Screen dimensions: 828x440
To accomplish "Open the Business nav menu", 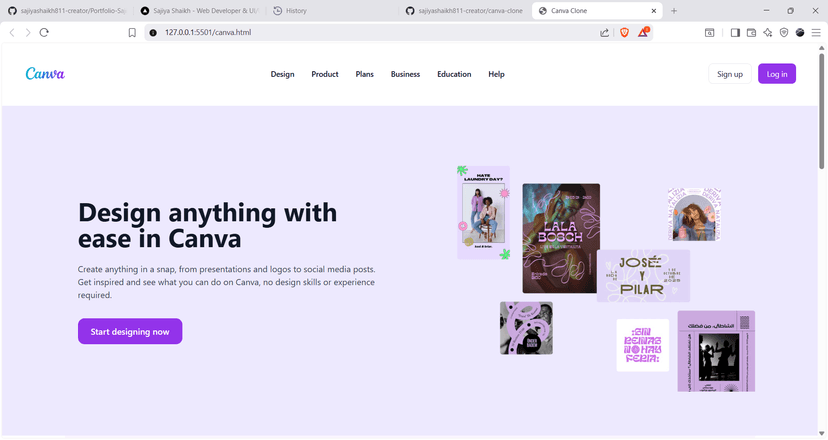I will 405,74.
